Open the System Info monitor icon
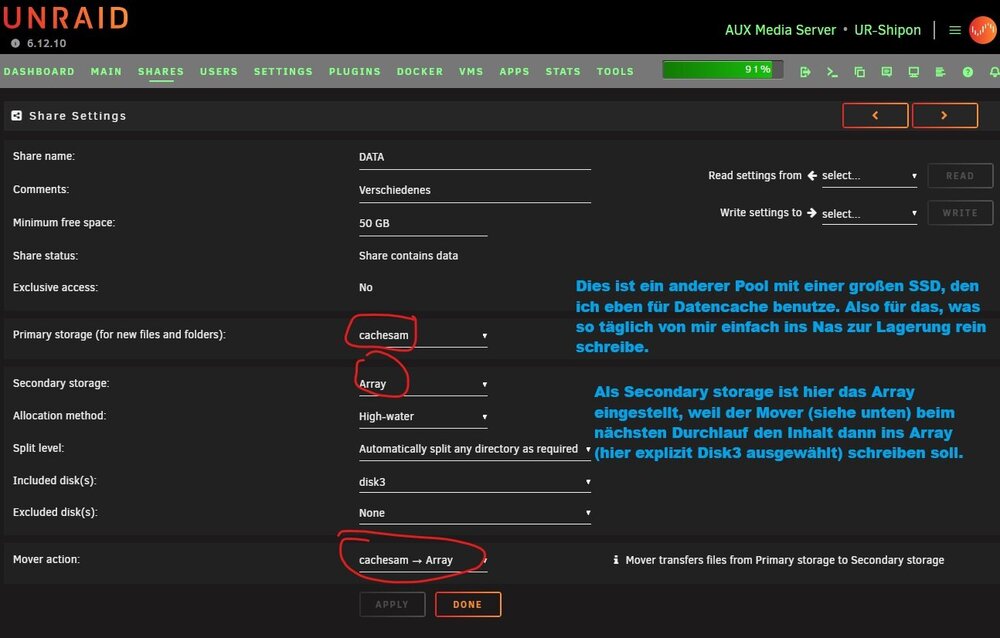The width and height of the screenshot is (1000, 638). tap(914, 72)
